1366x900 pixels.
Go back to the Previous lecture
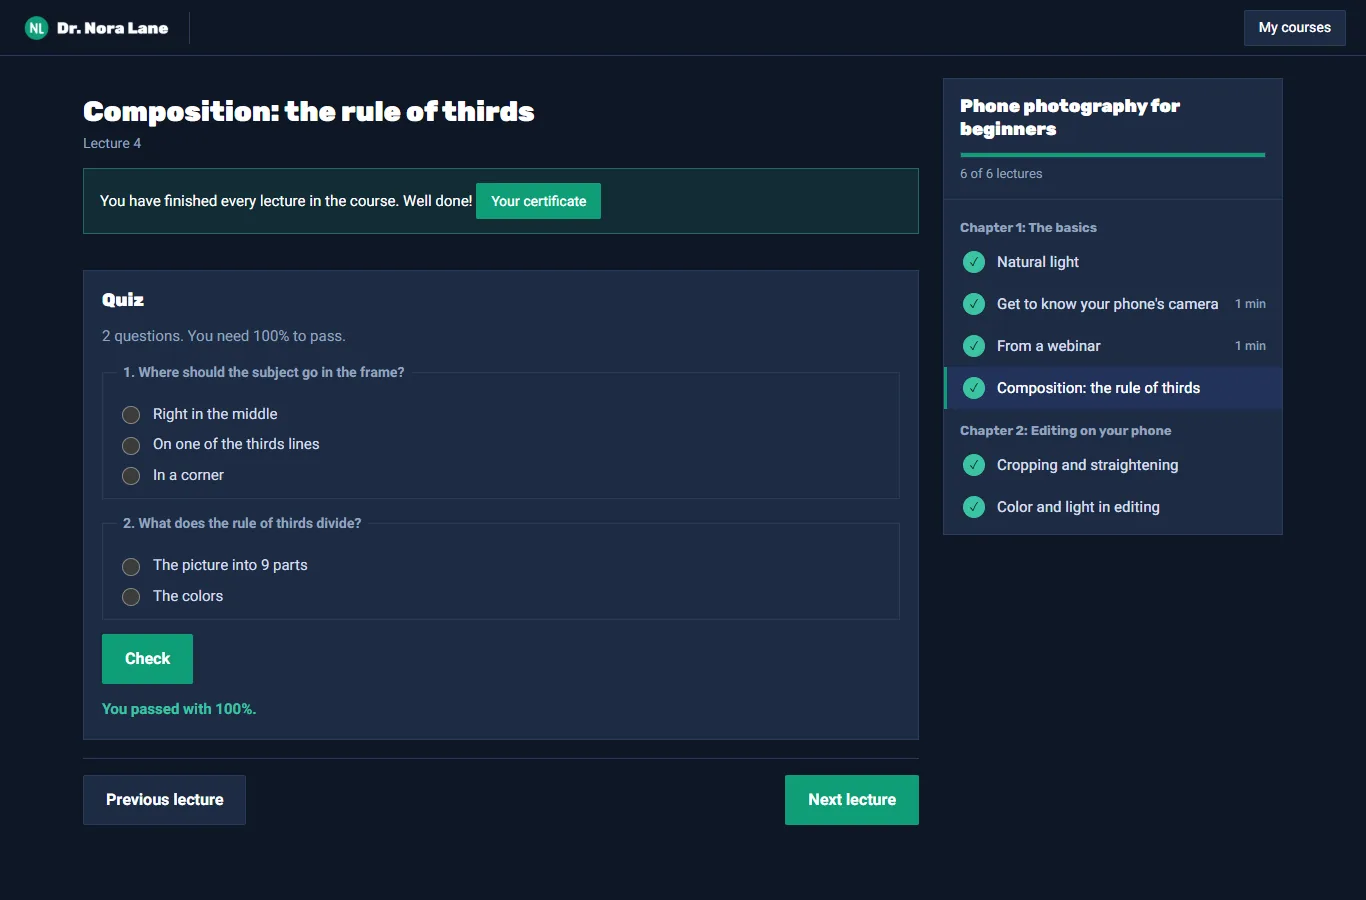pos(164,800)
